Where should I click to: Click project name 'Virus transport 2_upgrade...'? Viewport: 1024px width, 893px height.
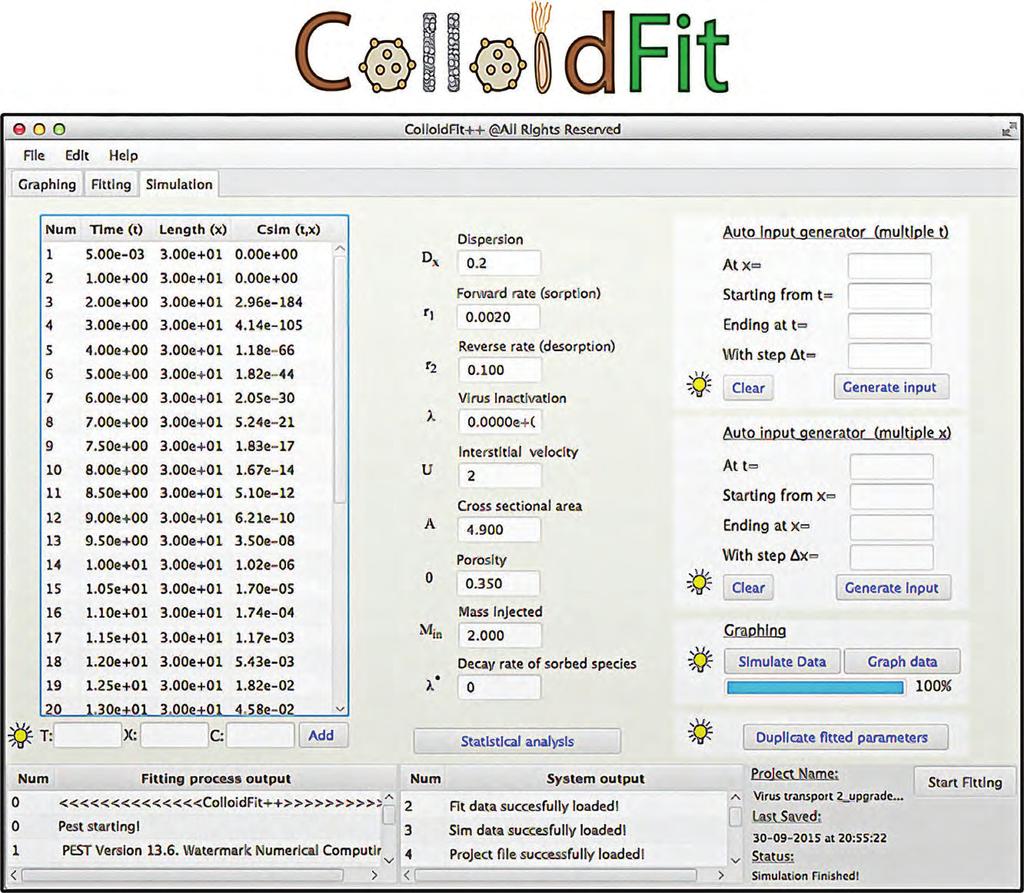coord(829,796)
